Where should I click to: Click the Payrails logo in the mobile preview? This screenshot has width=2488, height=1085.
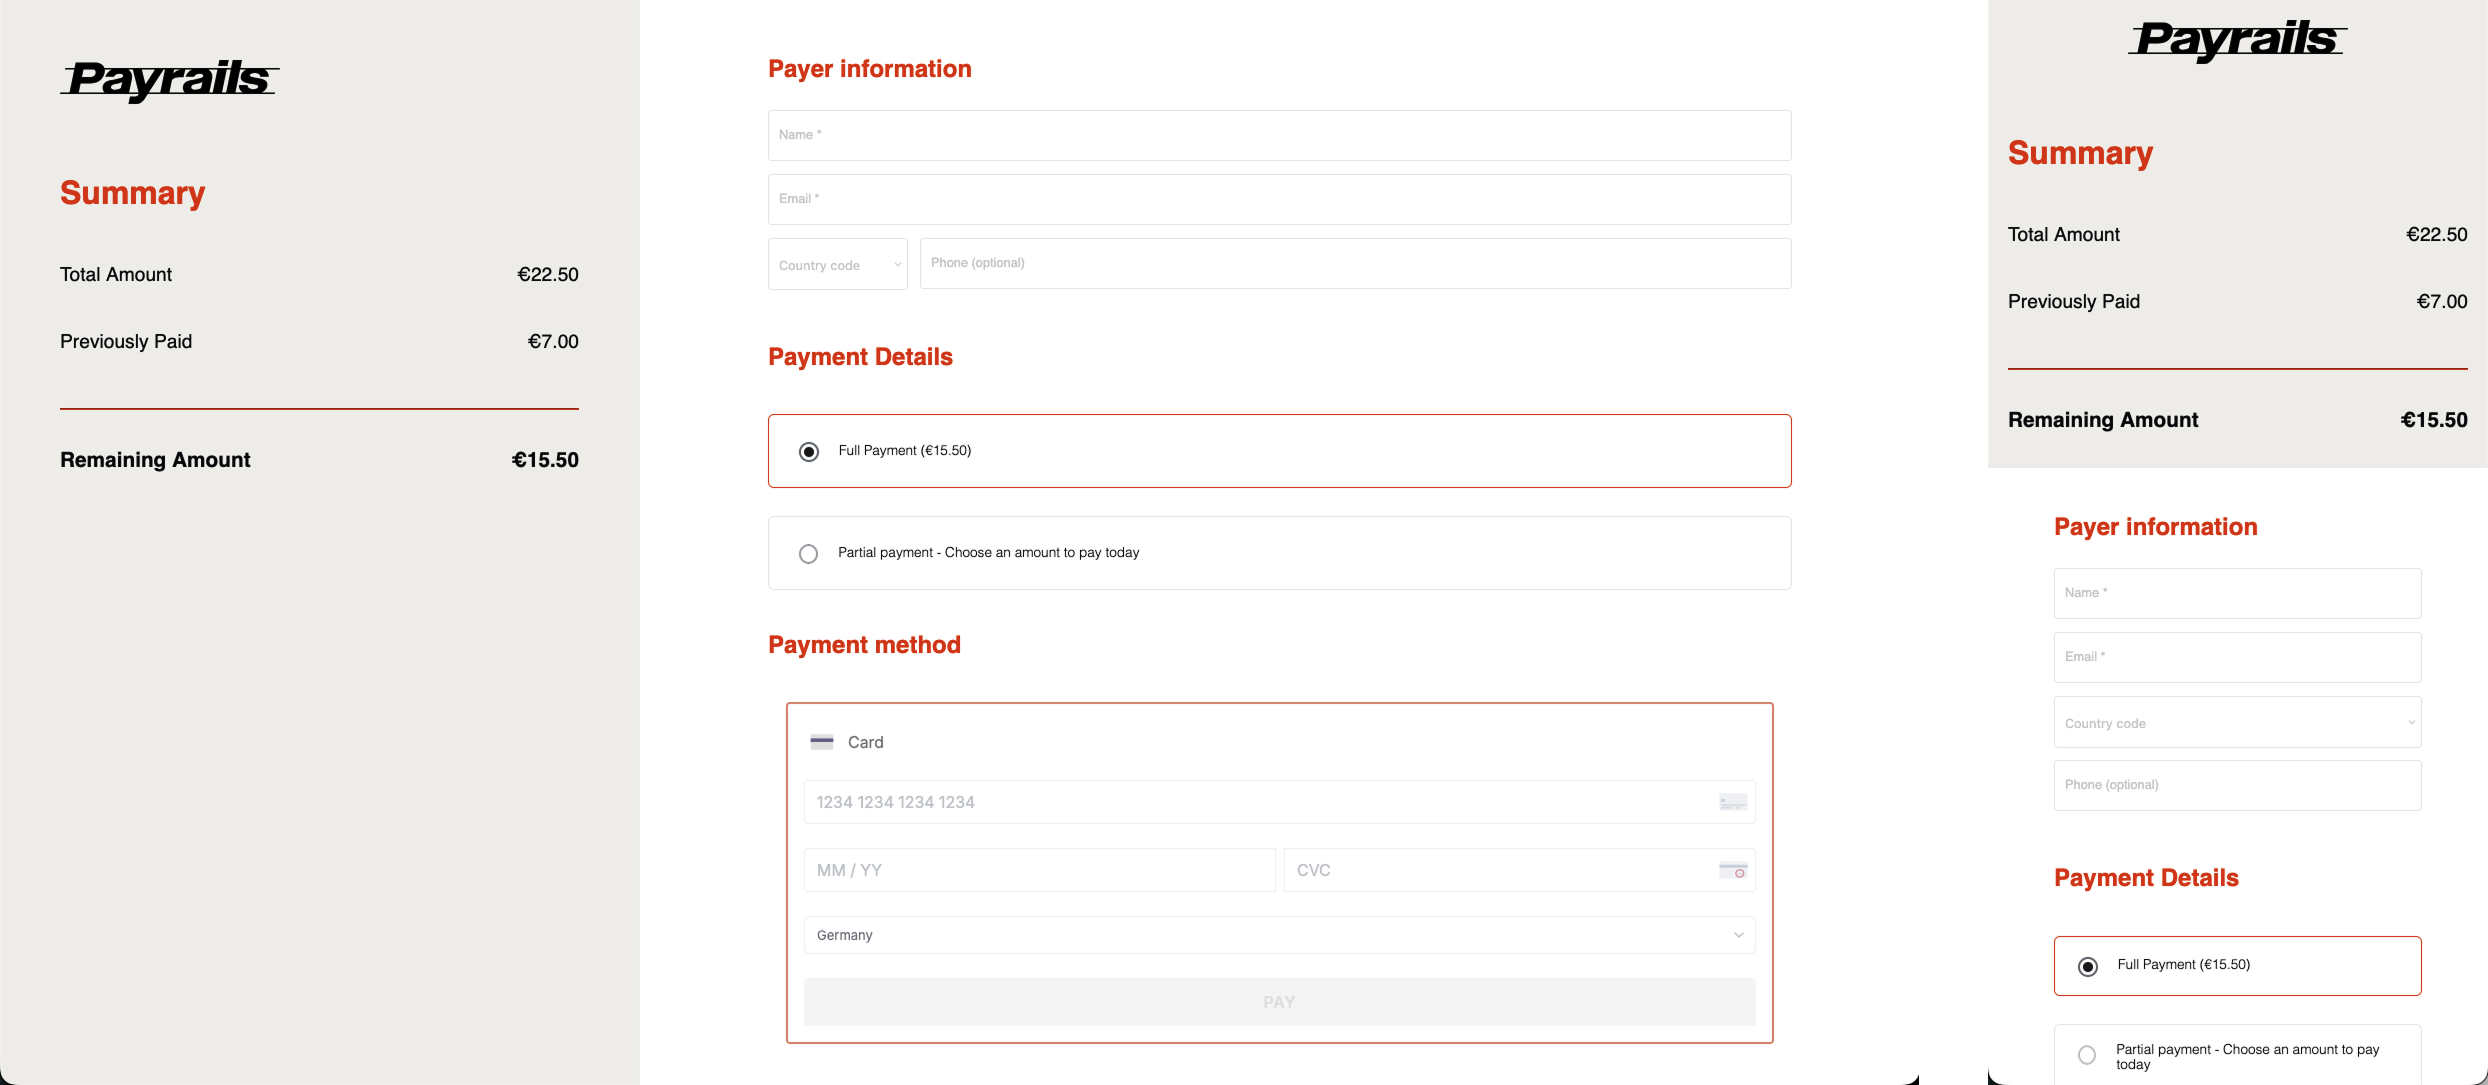click(x=2237, y=40)
